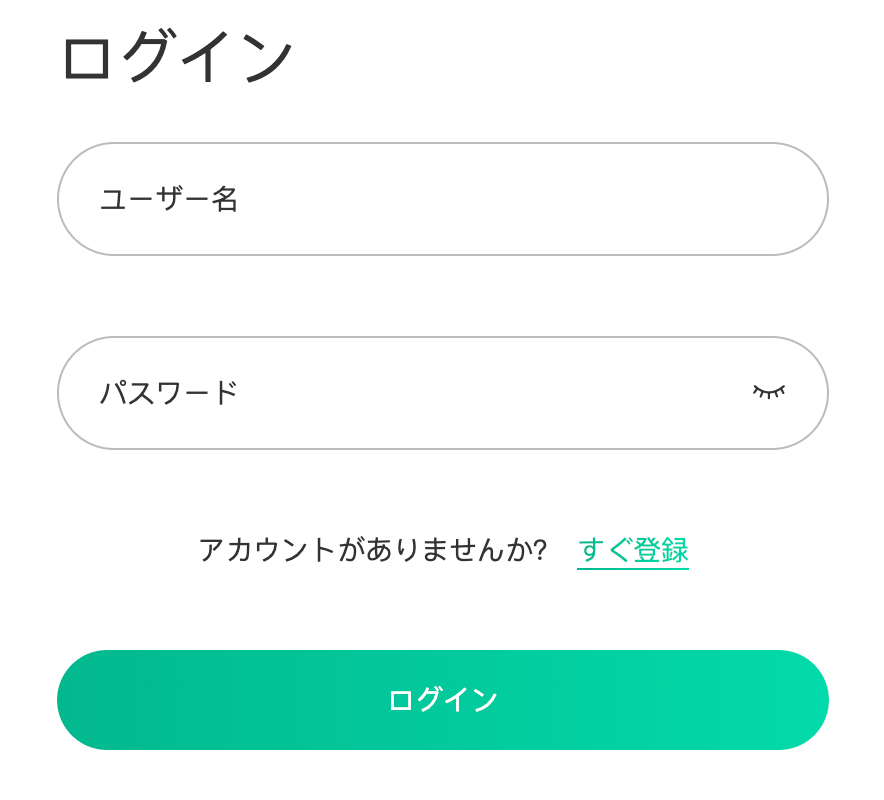The height and width of the screenshot is (800, 884).
Task: Click the underlined すぐ登録 text
Action: 633,550
